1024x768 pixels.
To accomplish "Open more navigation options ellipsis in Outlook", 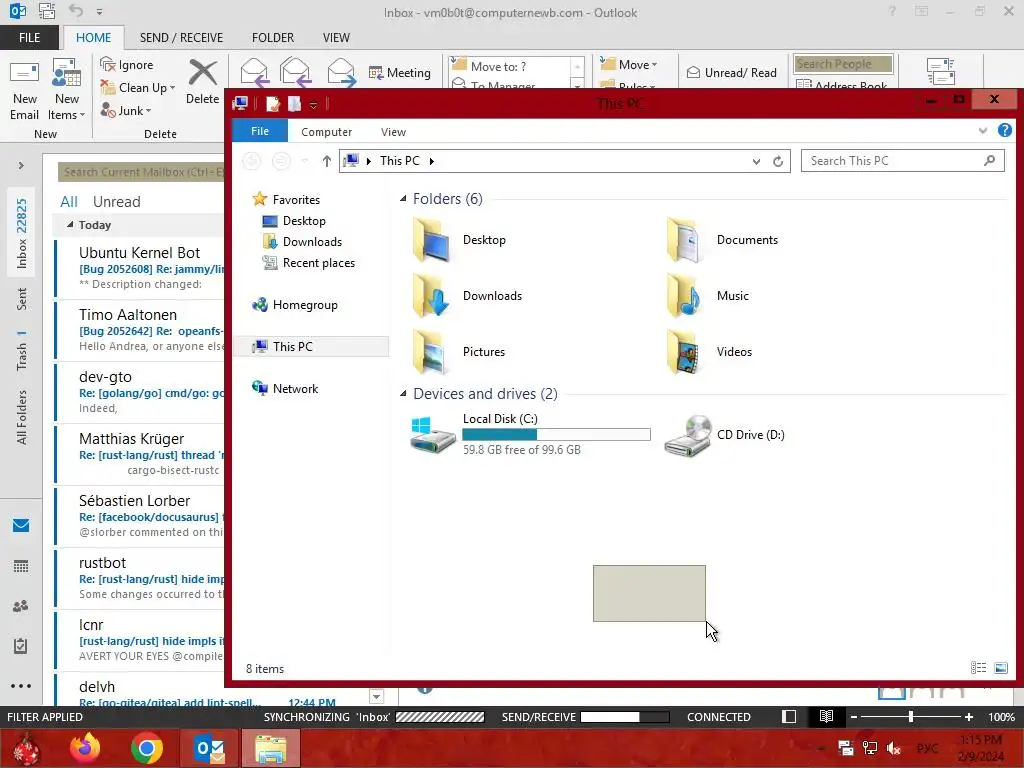I will click(21, 686).
